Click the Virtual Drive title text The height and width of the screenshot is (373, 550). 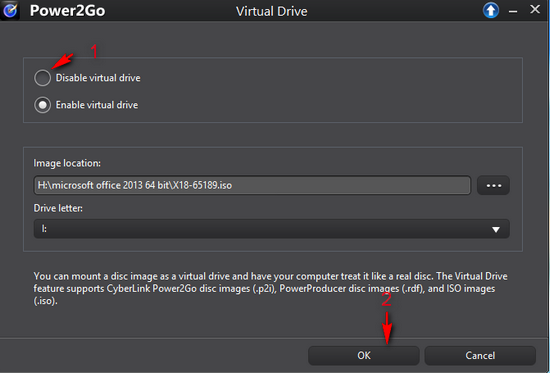pyautogui.click(x=272, y=11)
